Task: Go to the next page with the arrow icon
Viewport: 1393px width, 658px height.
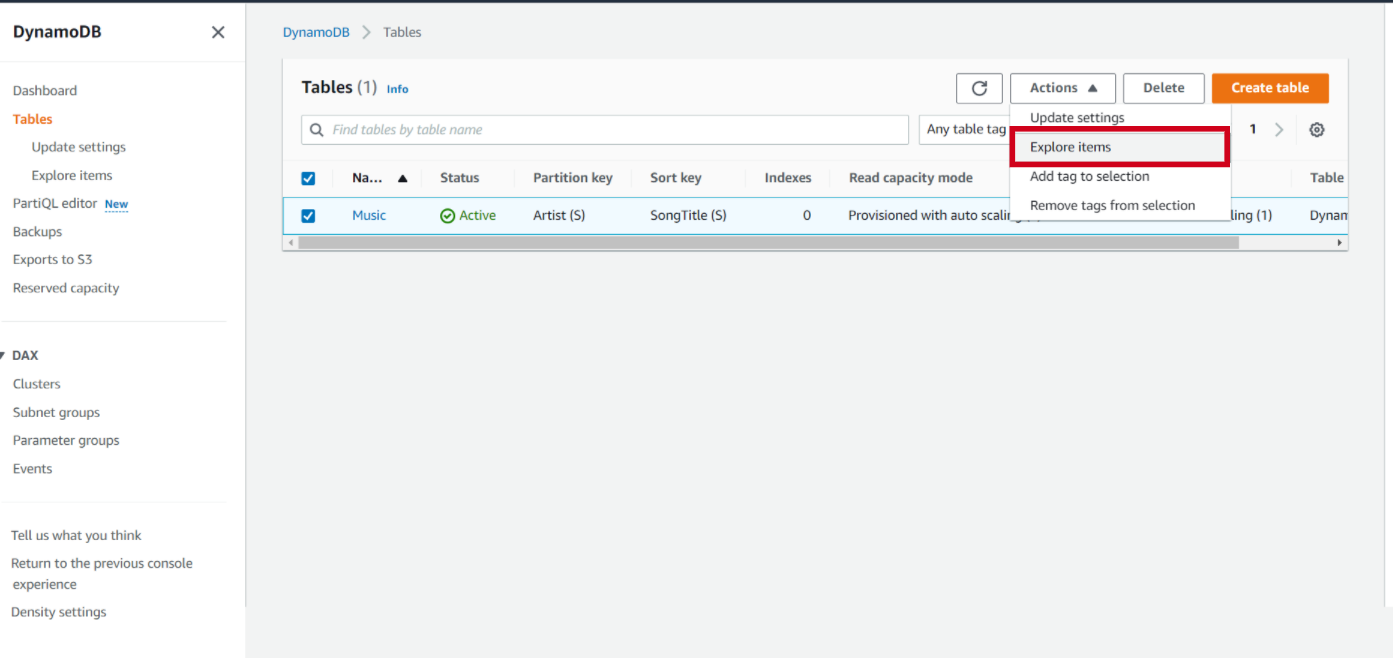Action: coord(1279,130)
